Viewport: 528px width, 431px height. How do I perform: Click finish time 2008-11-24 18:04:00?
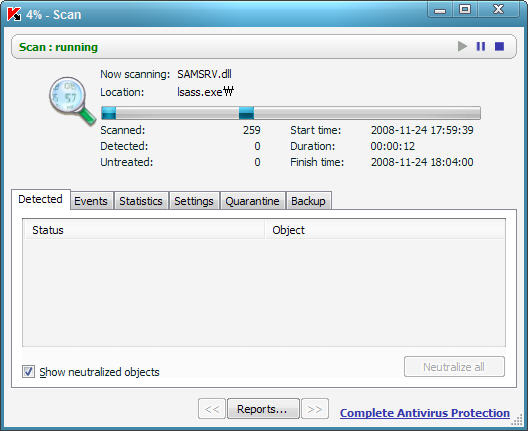click(x=422, y=162)
